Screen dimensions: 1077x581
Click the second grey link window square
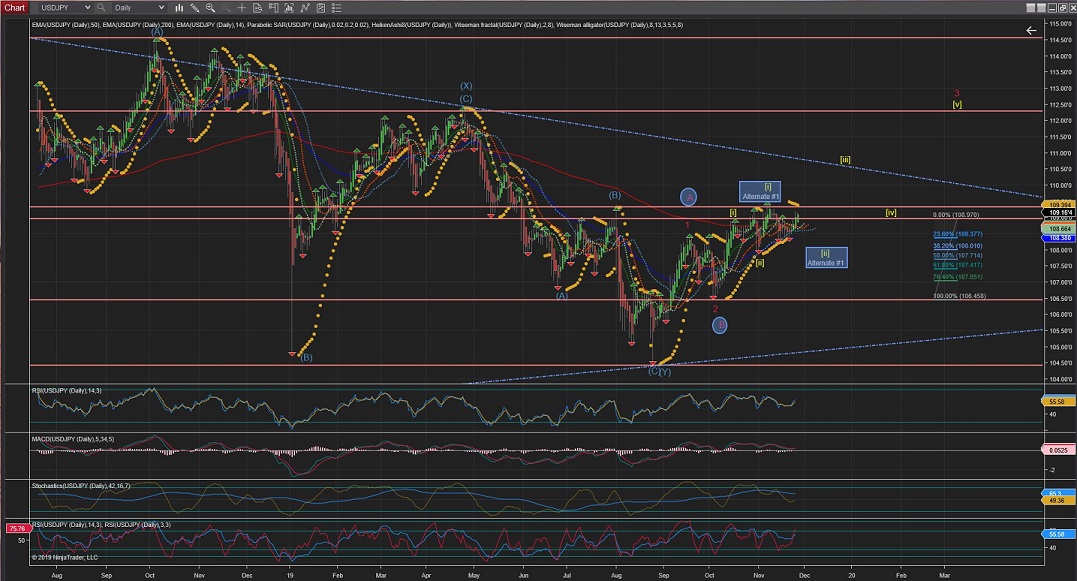click(1041, 8)
